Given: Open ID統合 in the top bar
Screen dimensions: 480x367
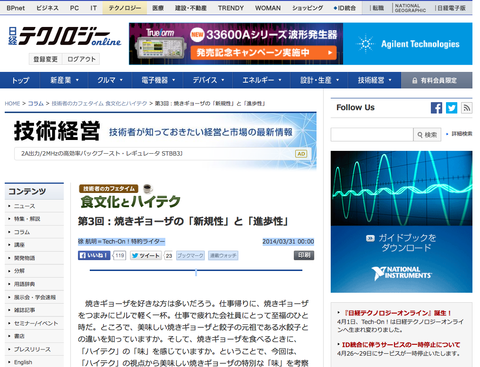Looking at the screenshot, I should pyautogui.click(x=345, y=8).
